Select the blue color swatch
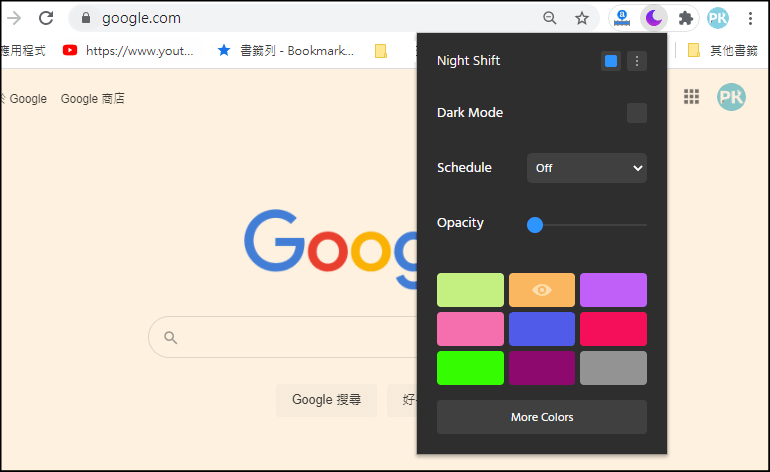Image resolution: width=770 pixels, height=472 pixels. [542, 329]
